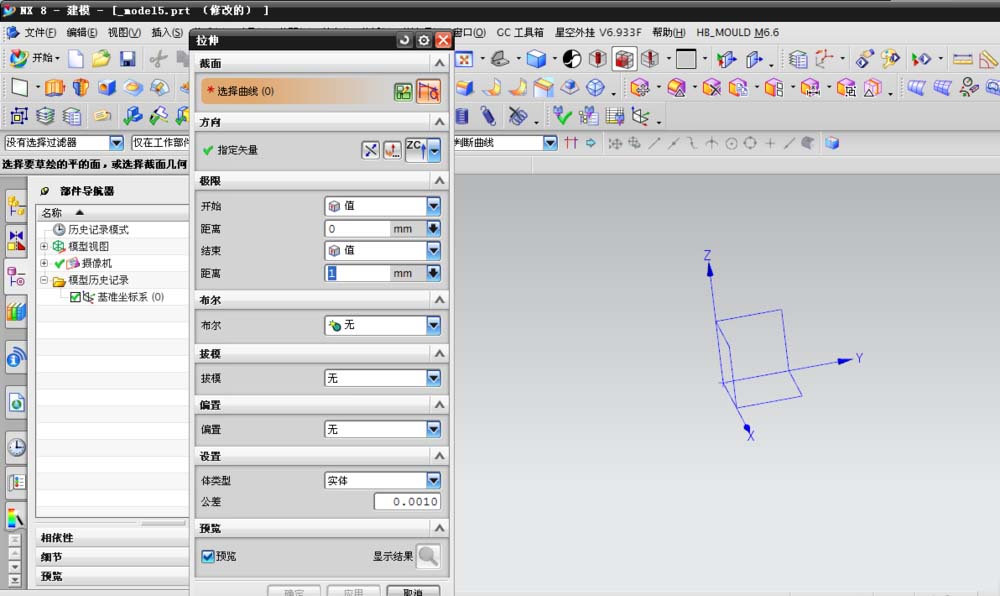Toggle the 基准坐标系 checkbox
The width and height of the screenshot is (1000, 596).
point(75,297)
